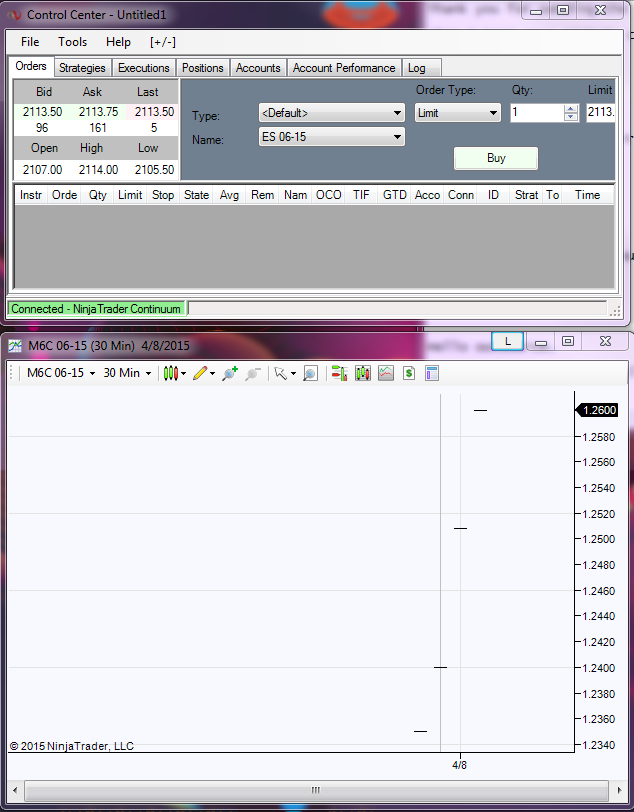Viewport: 634px width, 812px height.
Task: Switch to the Strategies tab
Action: pyautogui.click(x=82, y=68)
